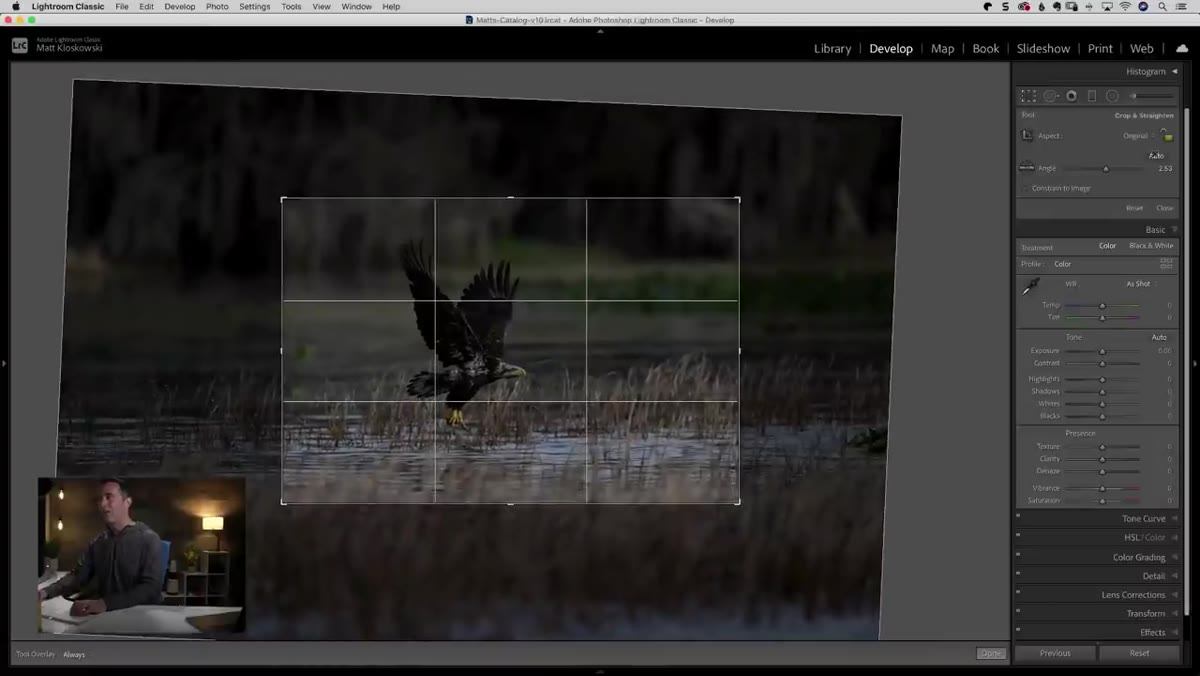The width and height of the screenshot is (1200, 676).
Task: Switch to the Map module
Action: point(942,48)
